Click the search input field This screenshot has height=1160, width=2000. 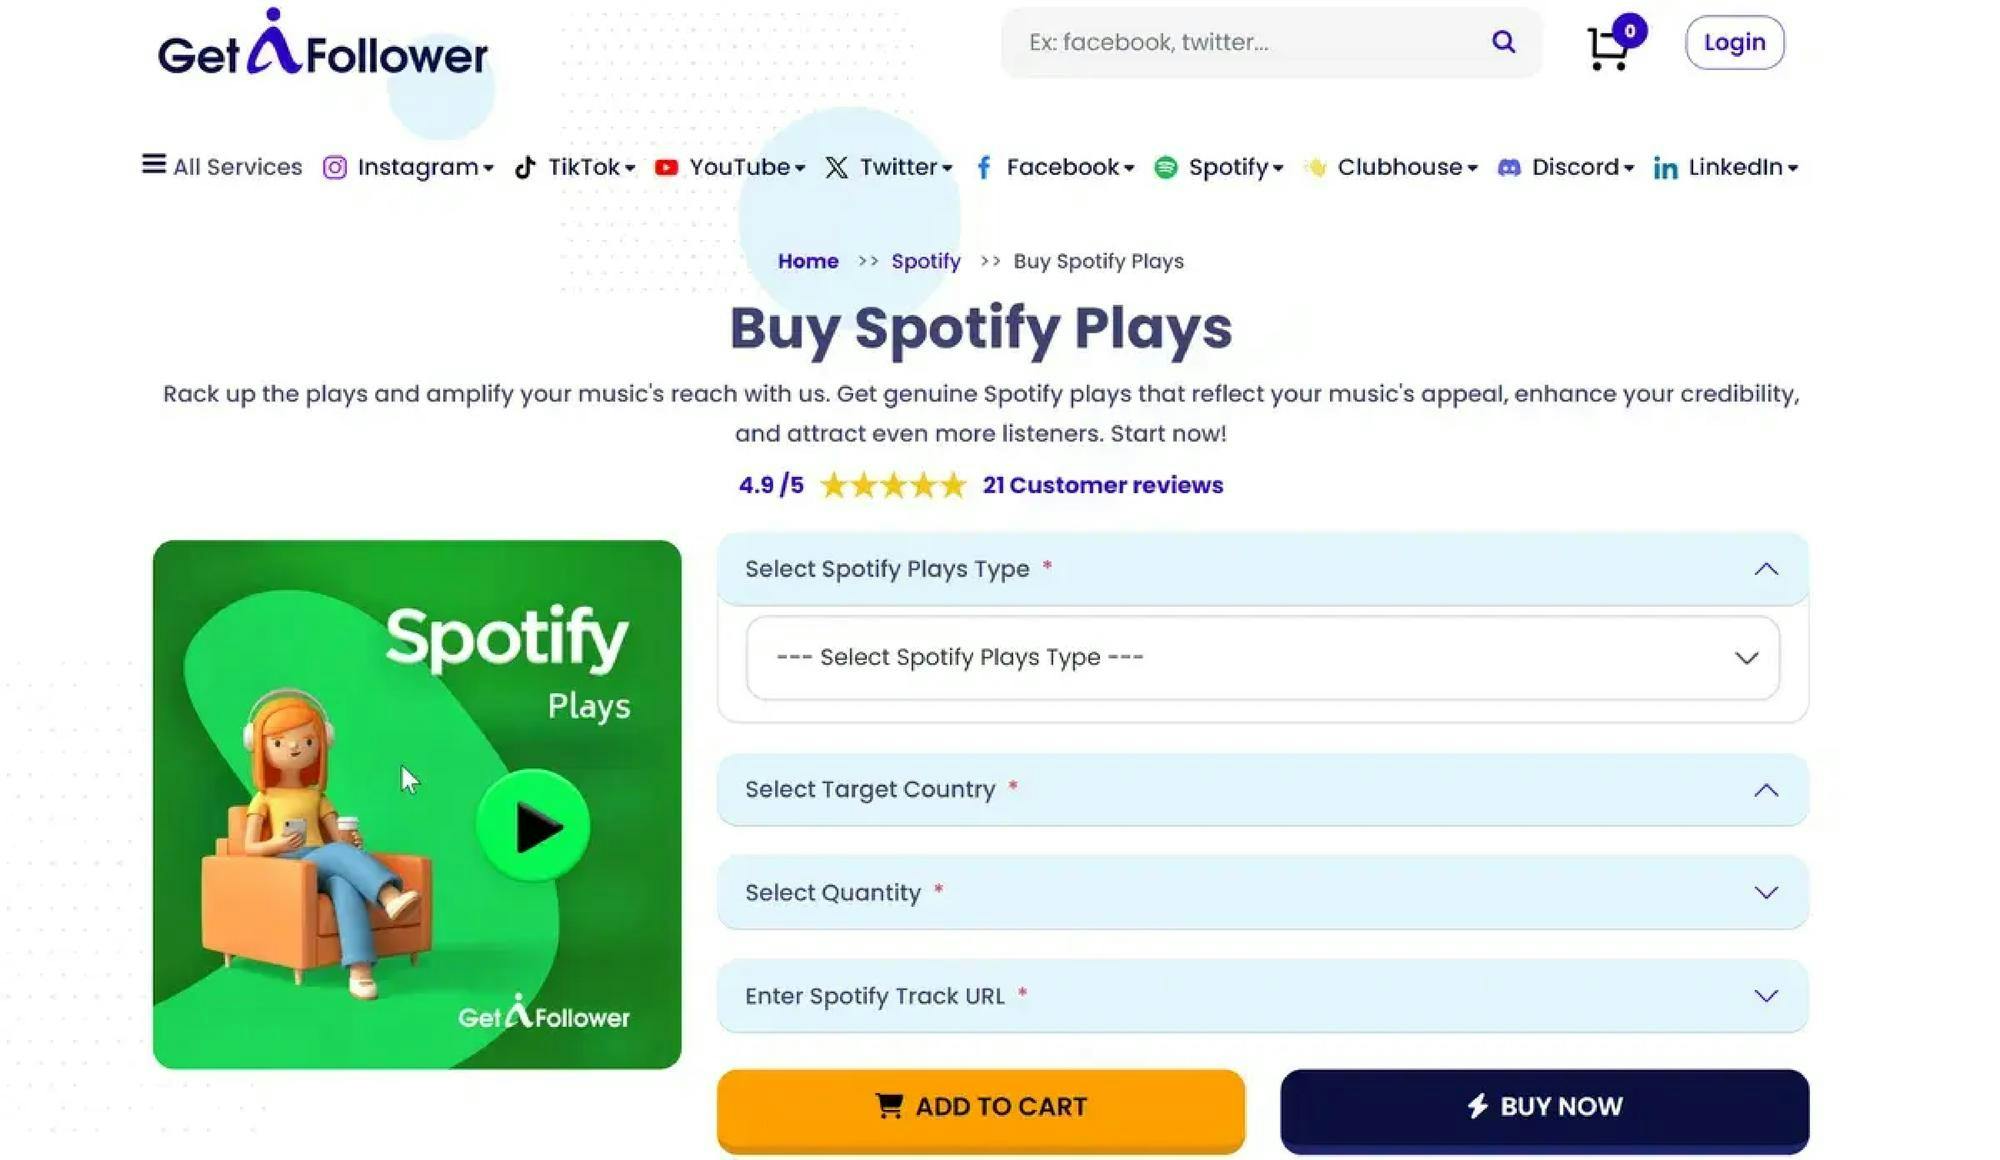1250,42
